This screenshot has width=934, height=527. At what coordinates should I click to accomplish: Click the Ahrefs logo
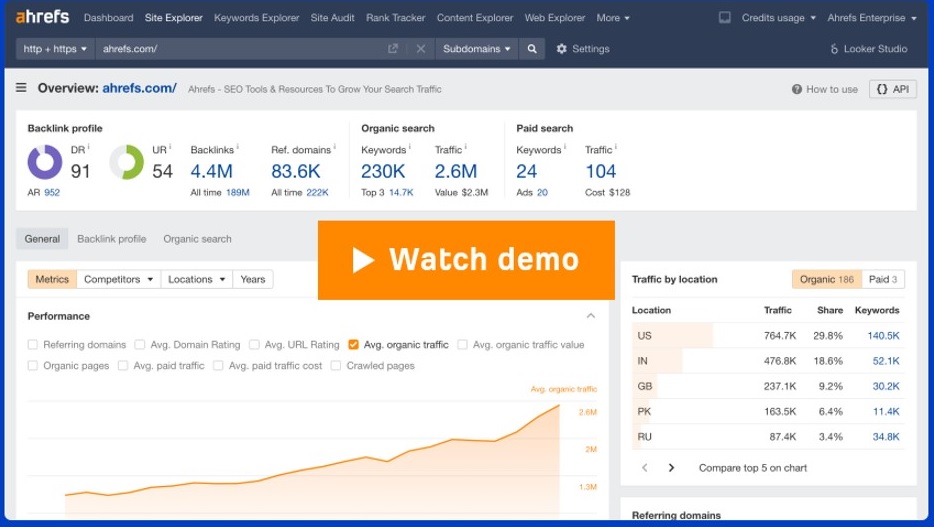tap(42, 17)
